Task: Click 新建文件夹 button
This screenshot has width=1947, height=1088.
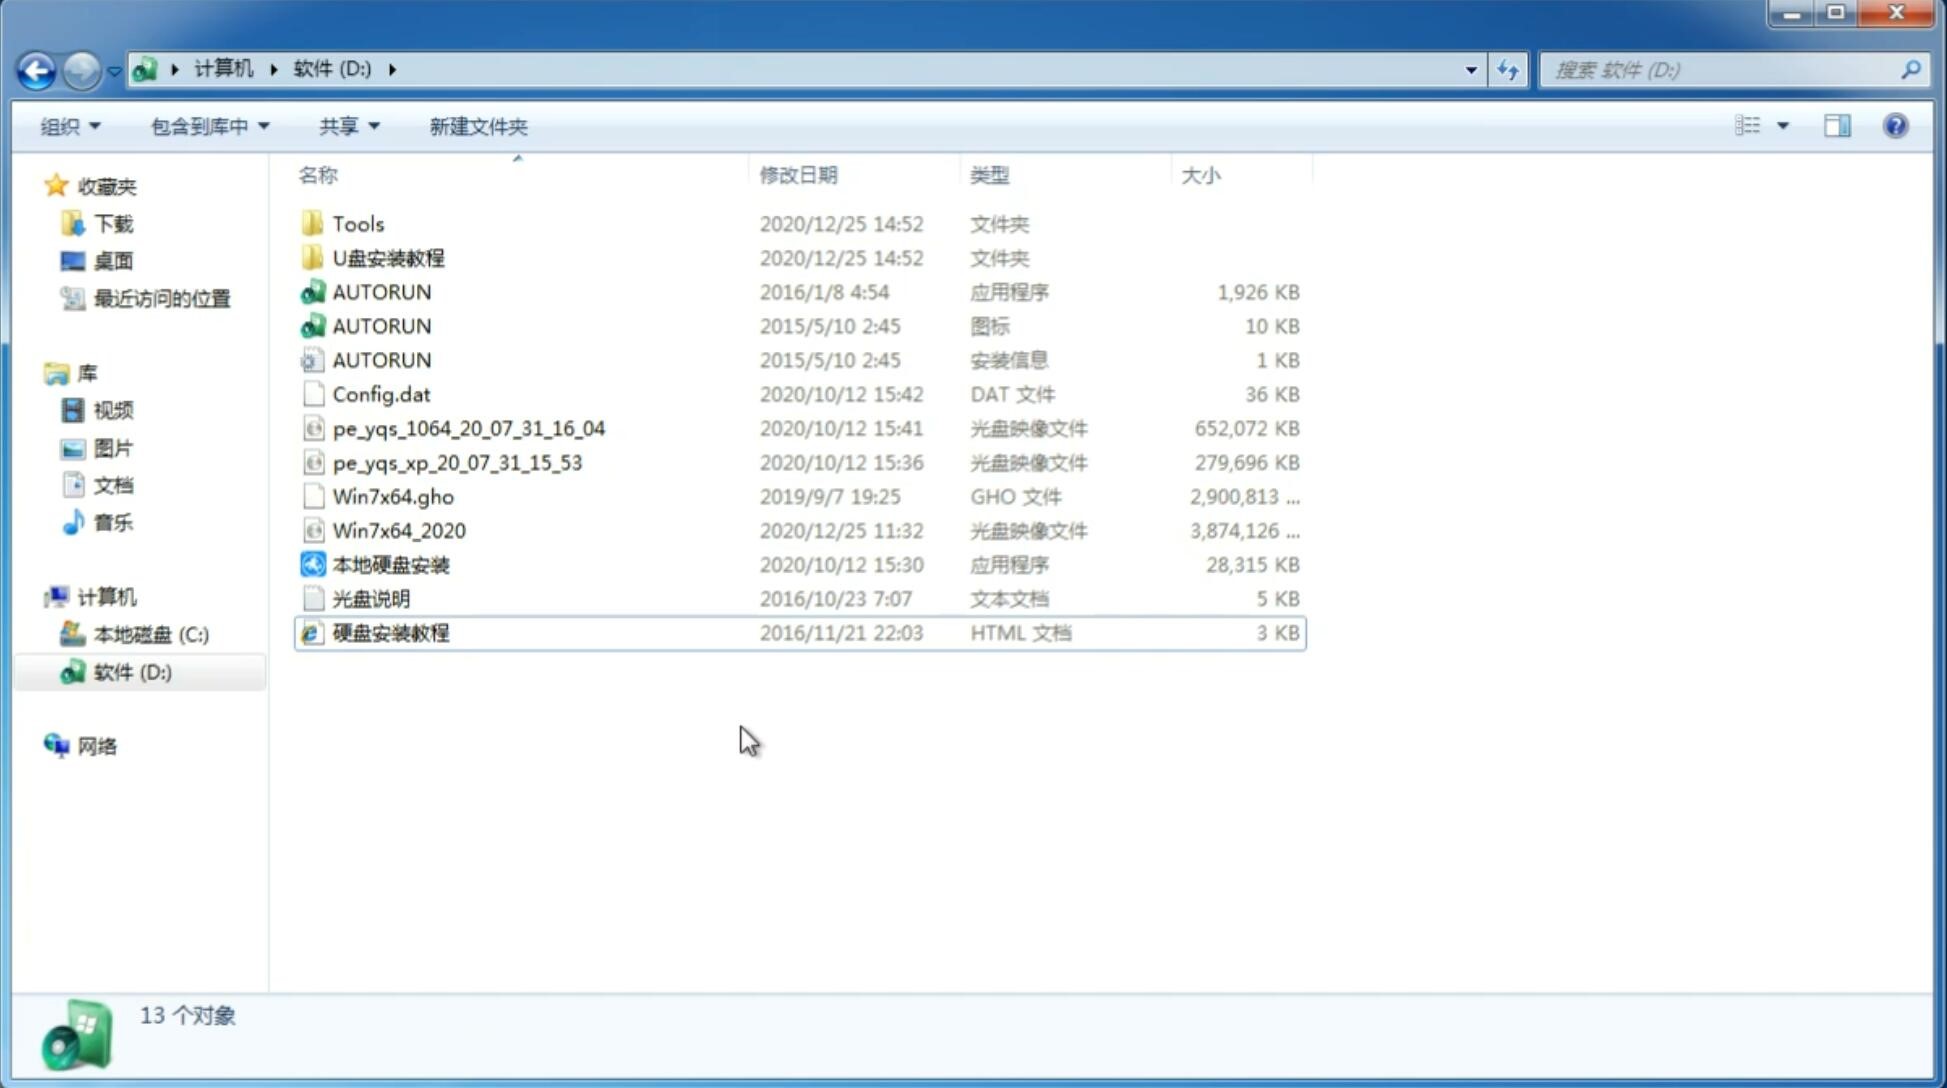Action: pyautogui.click(x=479, y=126)
